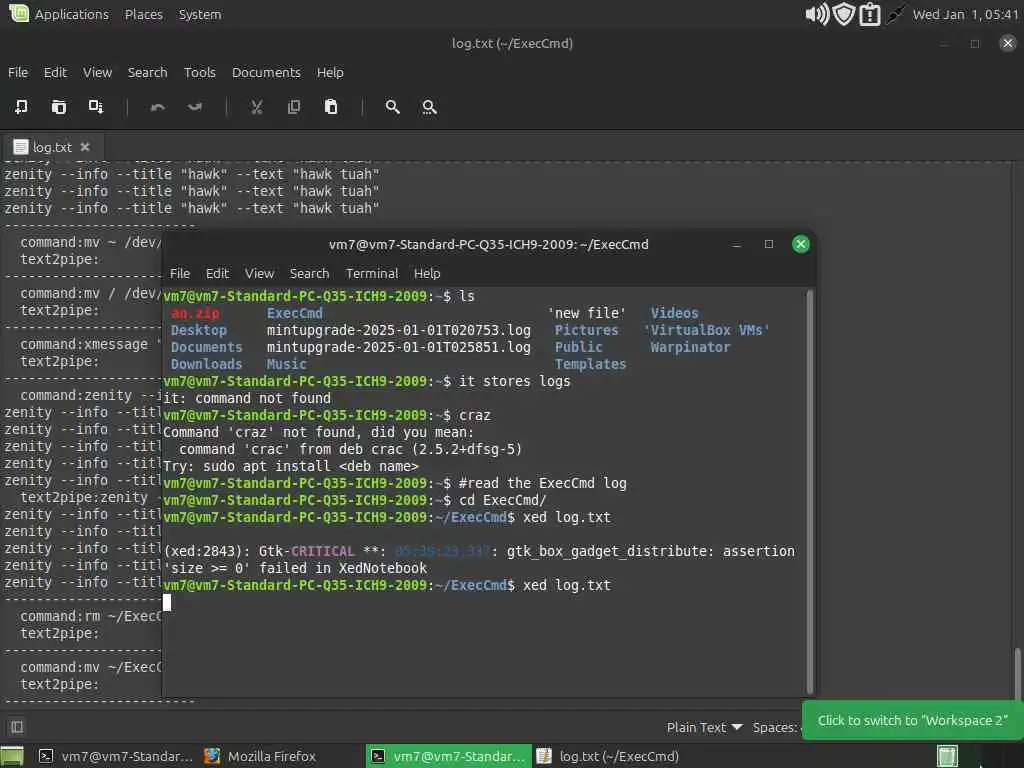Viewport: 1024px width, 768px height.
Task: Click to switch to Workspace 2 tooltip
Action: click(x=912, y=720)
